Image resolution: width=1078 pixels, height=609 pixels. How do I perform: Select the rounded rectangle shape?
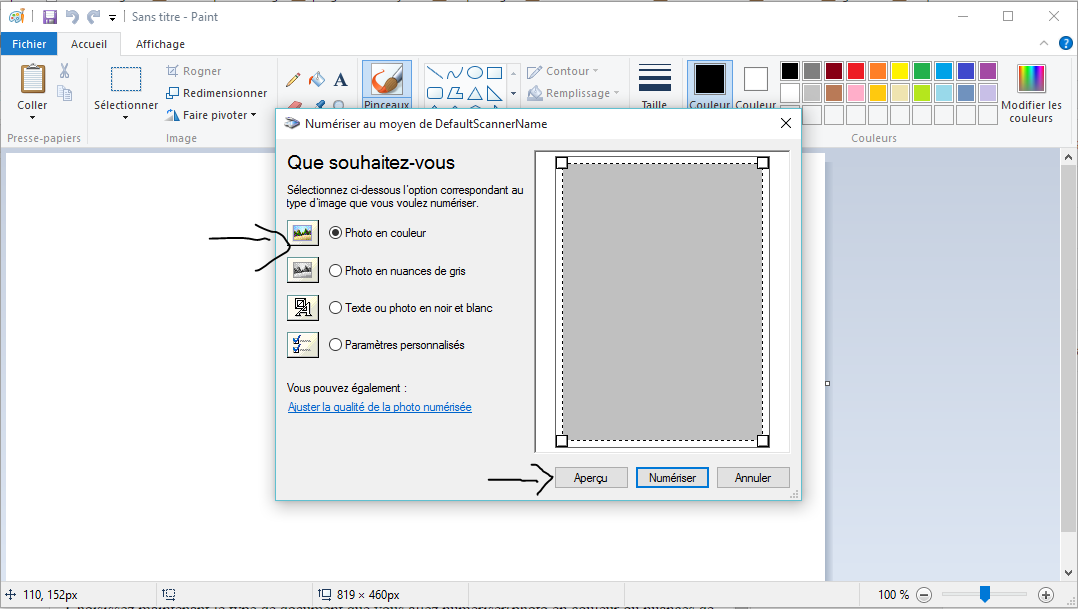coord(434,93)
